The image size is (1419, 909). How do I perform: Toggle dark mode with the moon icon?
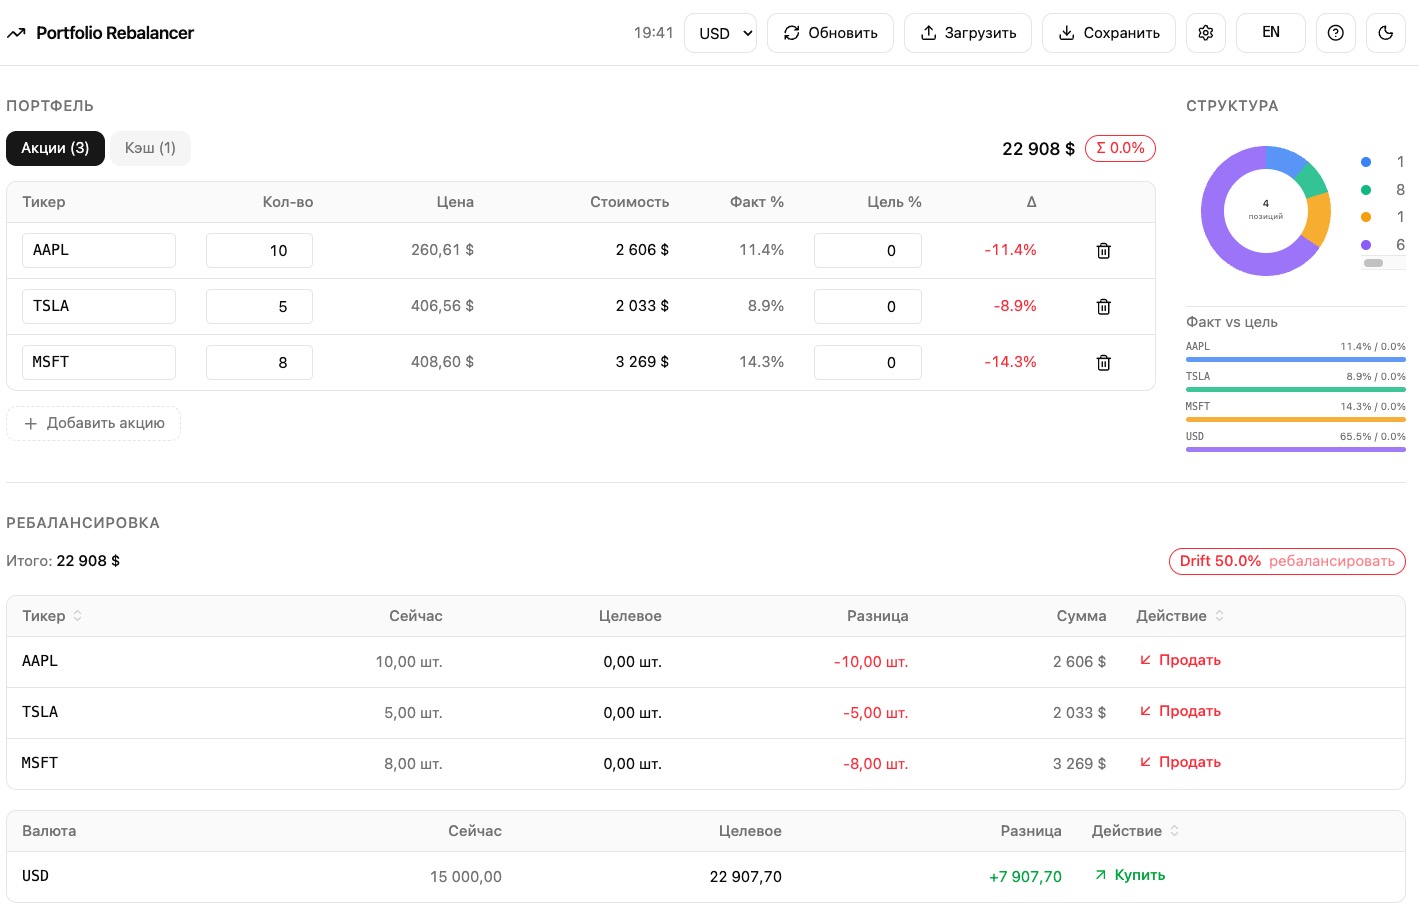tap(1385, 32)
